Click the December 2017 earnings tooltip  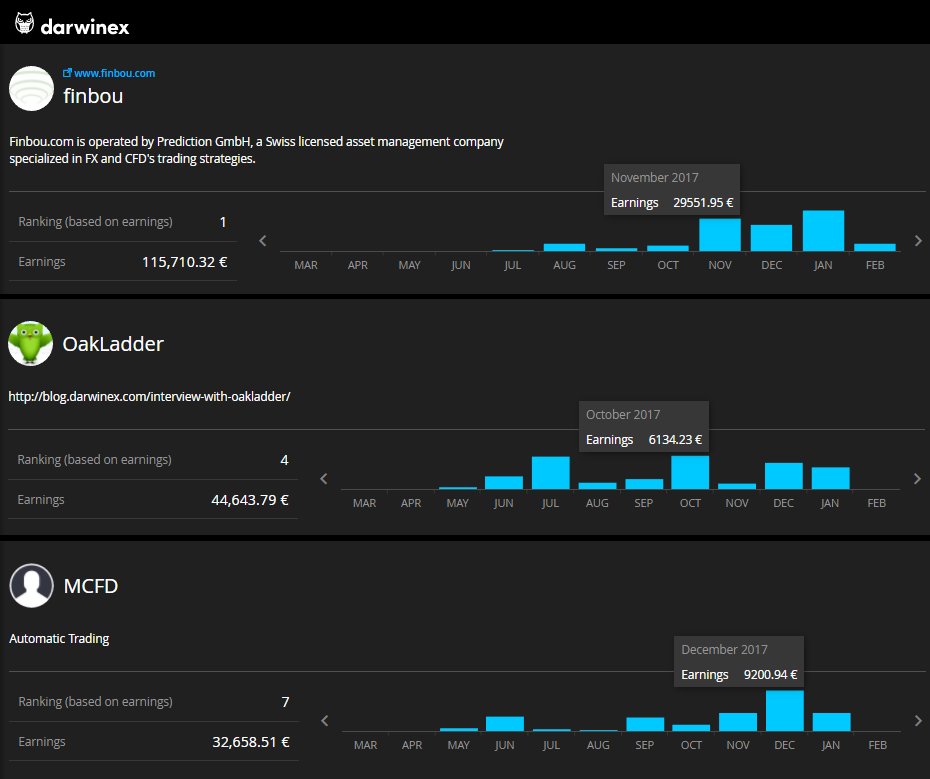(x=739, y=662)
